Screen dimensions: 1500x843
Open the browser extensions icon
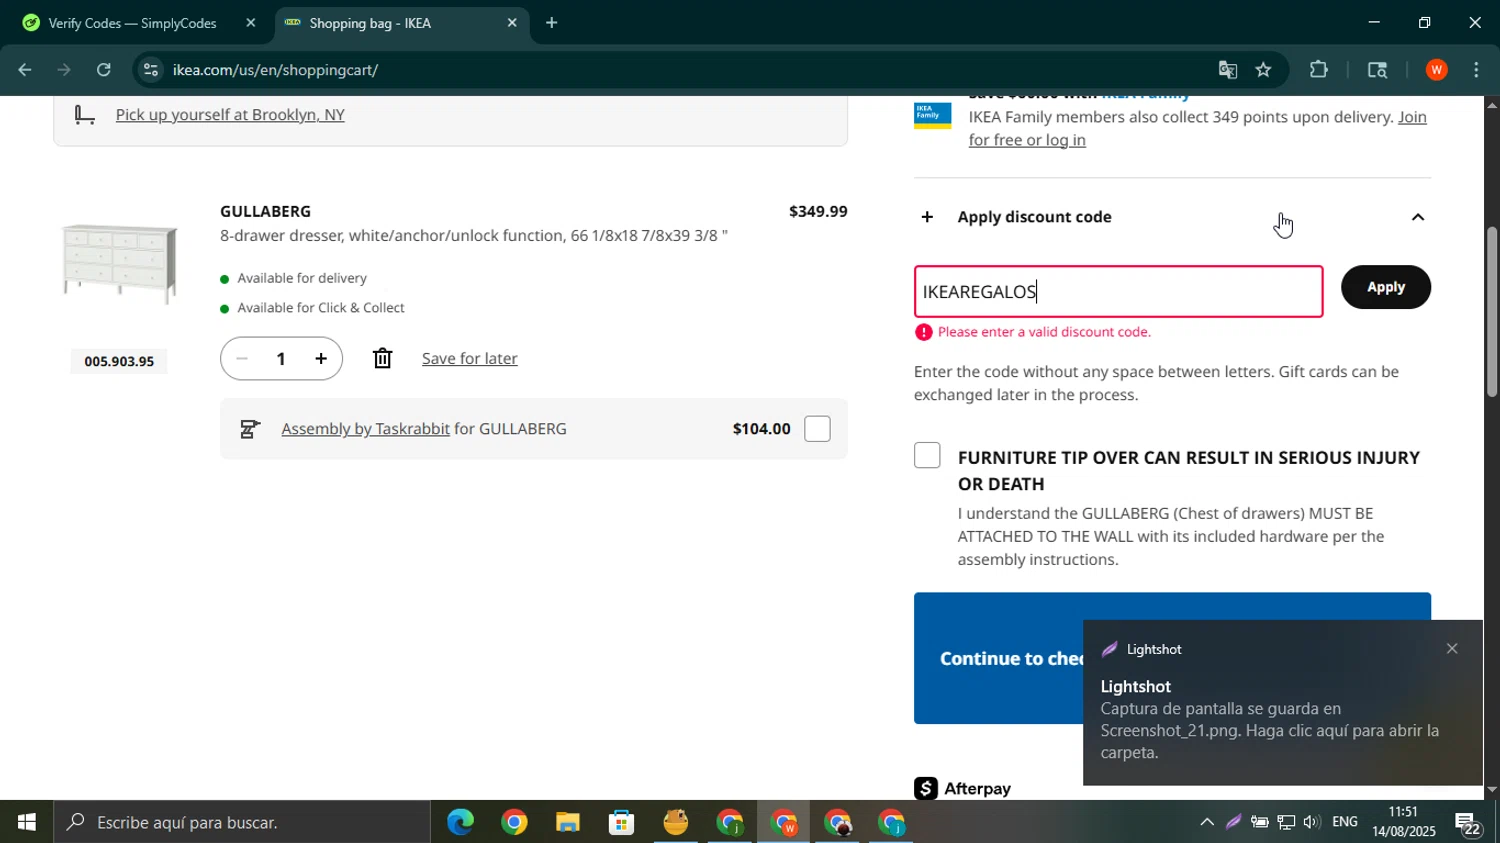pyautogui.click(x=1319, y=70)
